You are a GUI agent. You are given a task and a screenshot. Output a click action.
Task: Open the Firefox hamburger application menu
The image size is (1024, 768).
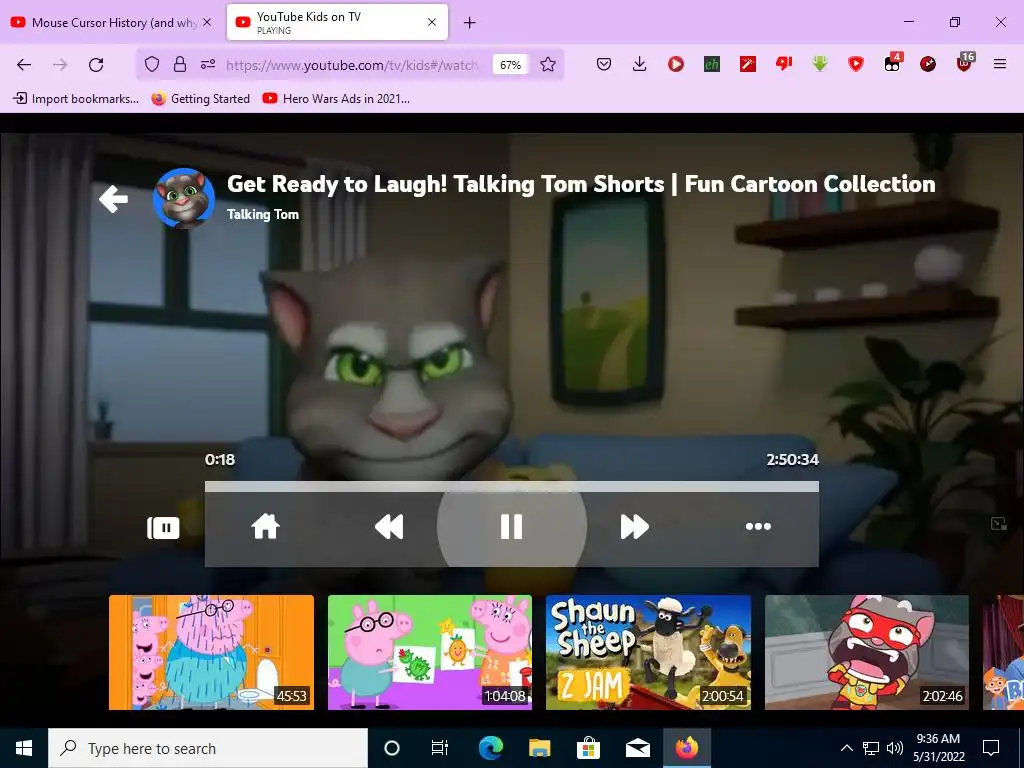tap(1000, 64)
